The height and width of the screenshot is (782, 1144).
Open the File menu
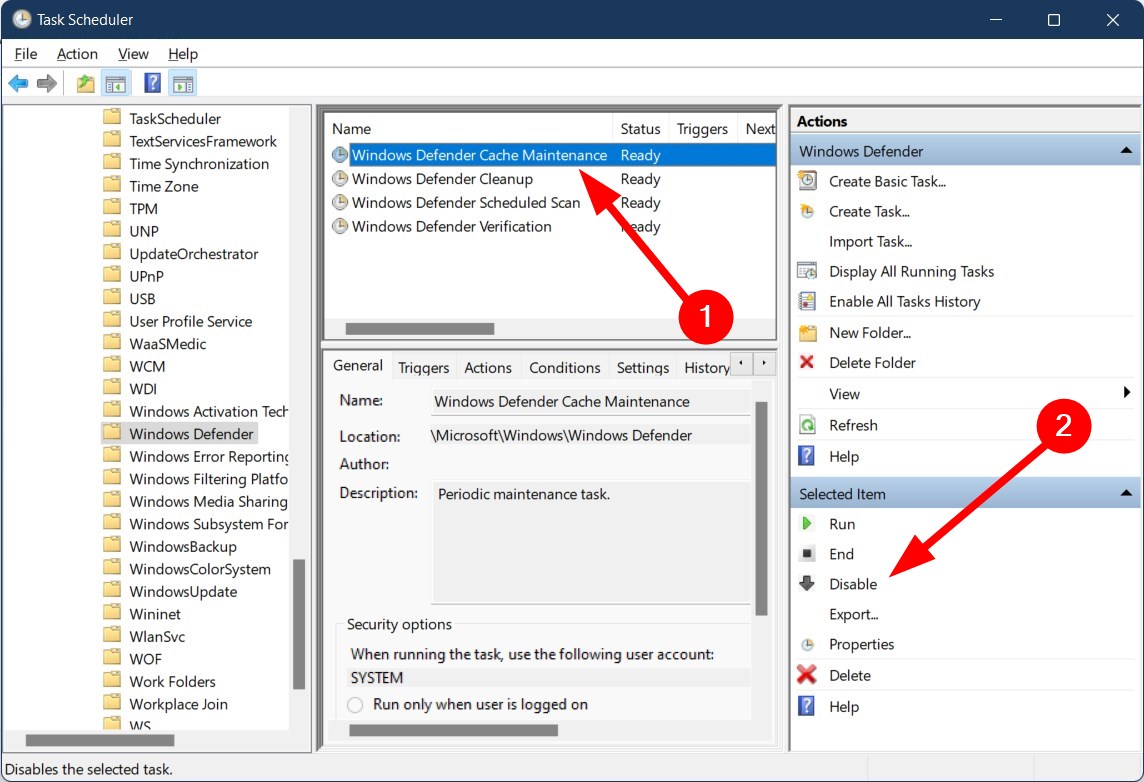pyautogui.click(x=26, y=54)
